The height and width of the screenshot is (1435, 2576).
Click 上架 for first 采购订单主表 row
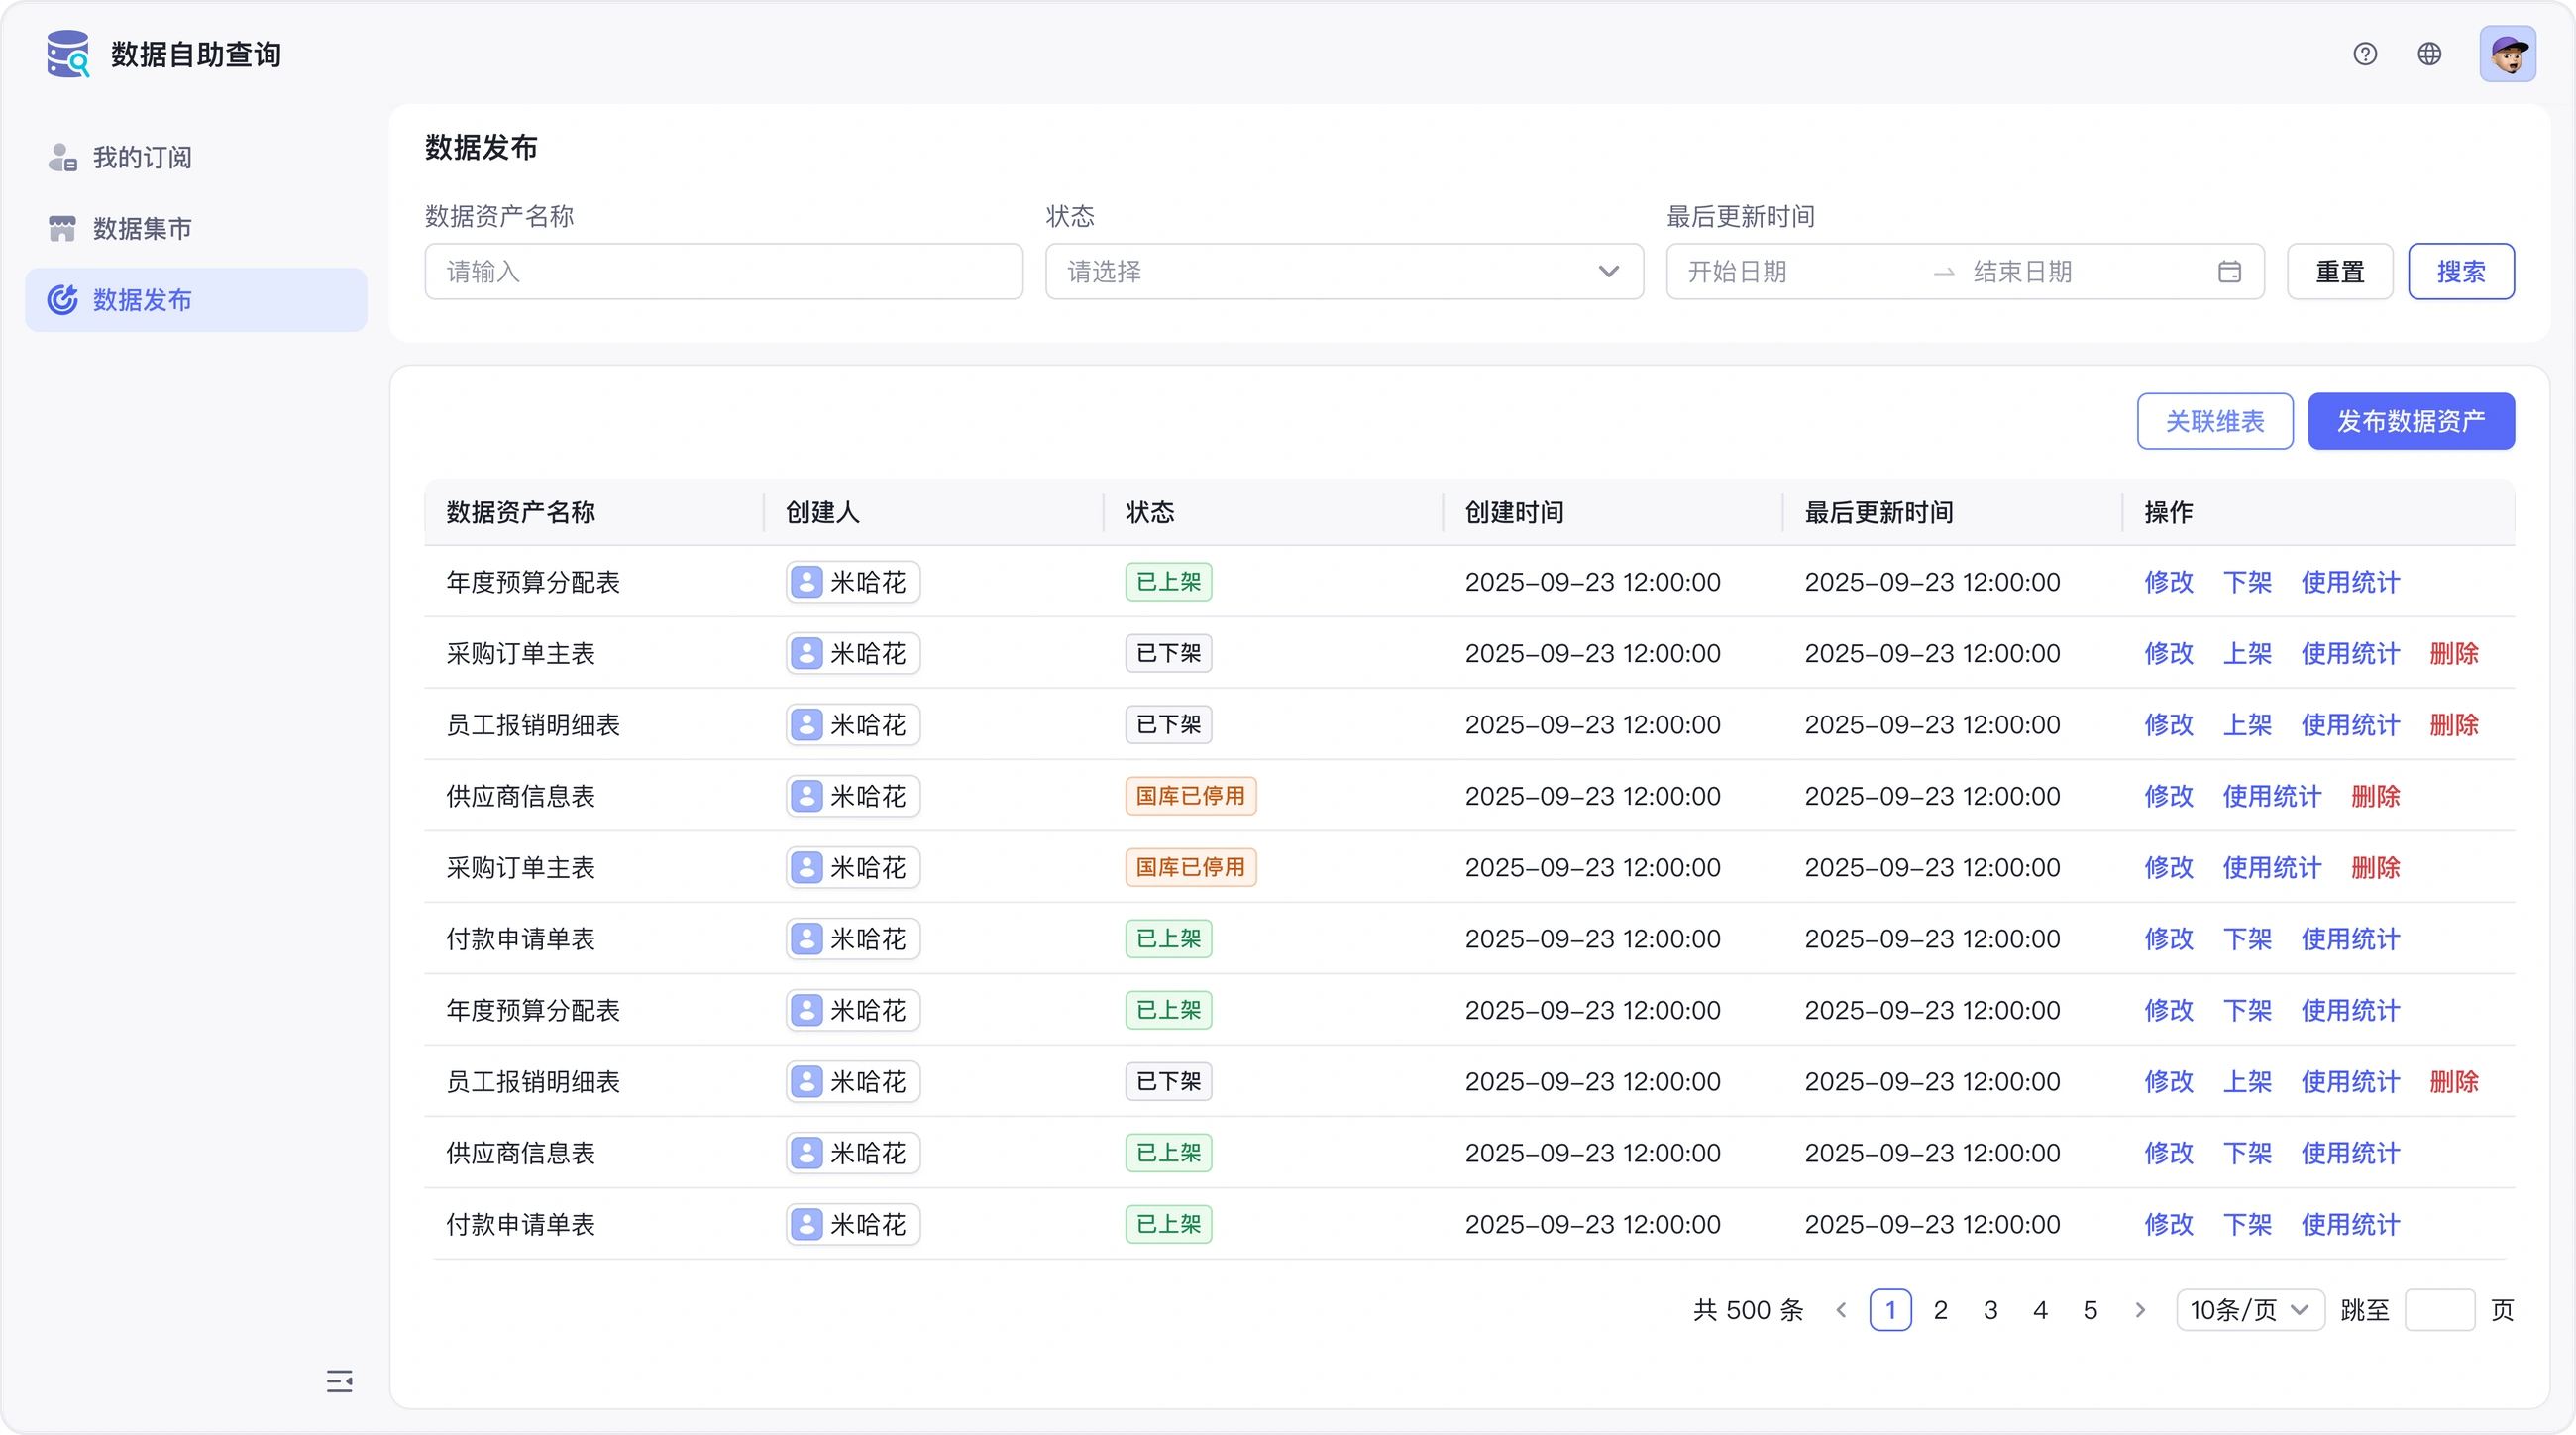click(2247, 654)
